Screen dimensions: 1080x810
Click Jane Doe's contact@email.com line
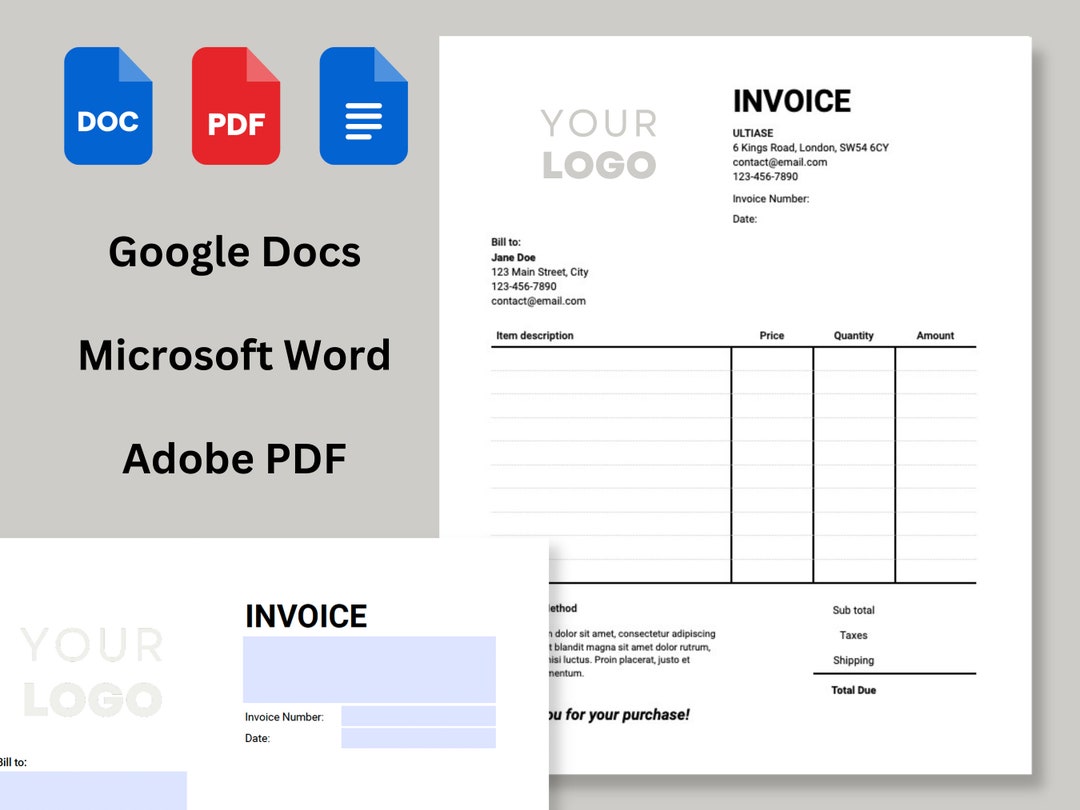(x=539, y=301)
